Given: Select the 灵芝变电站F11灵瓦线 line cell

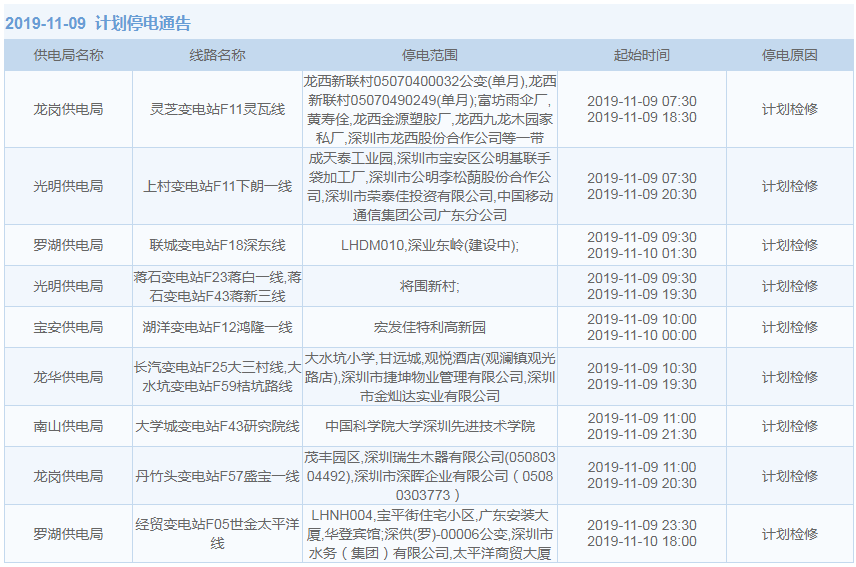Looking at the screenshot, I should 217,109.
